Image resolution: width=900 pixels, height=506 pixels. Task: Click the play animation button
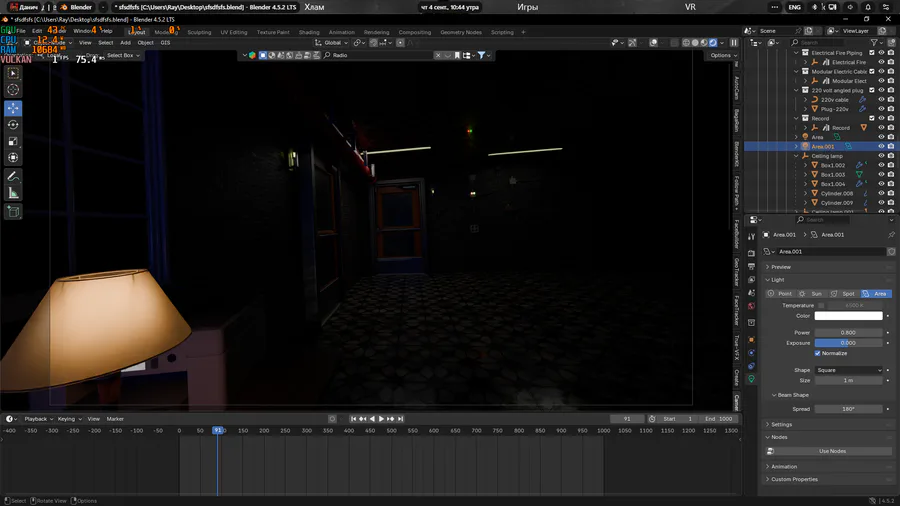pyautogui.click(x=381, y=419)
